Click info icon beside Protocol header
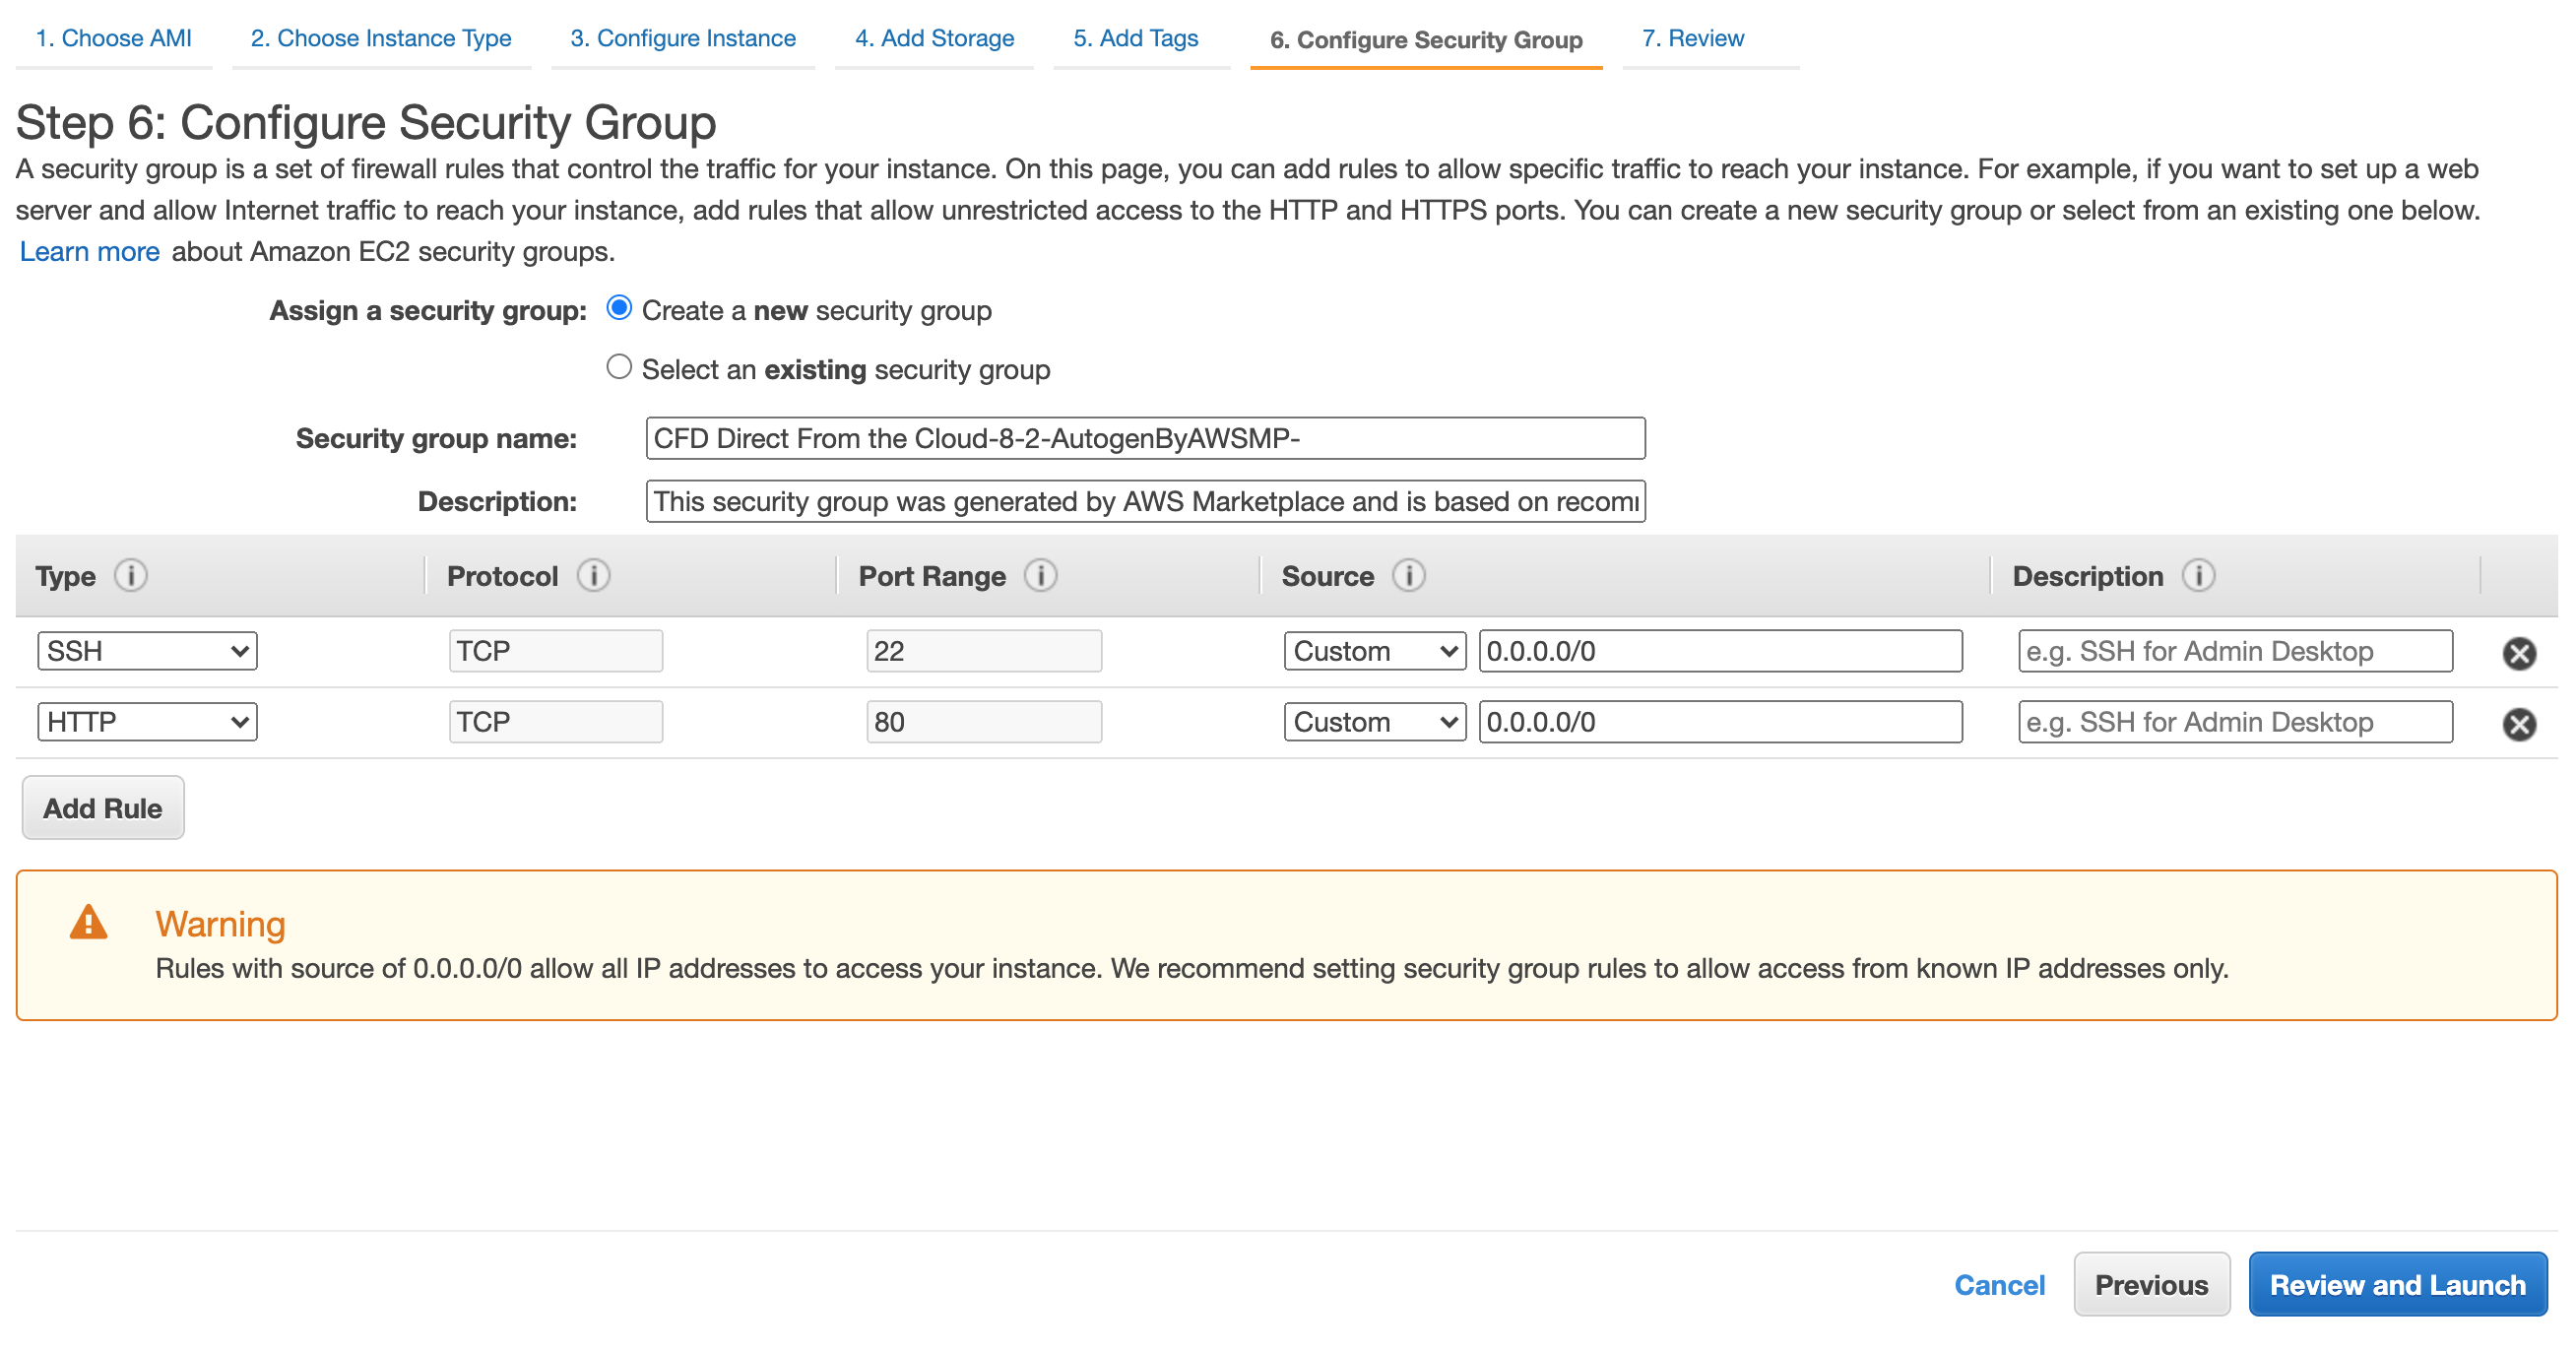 click(593, 576)
